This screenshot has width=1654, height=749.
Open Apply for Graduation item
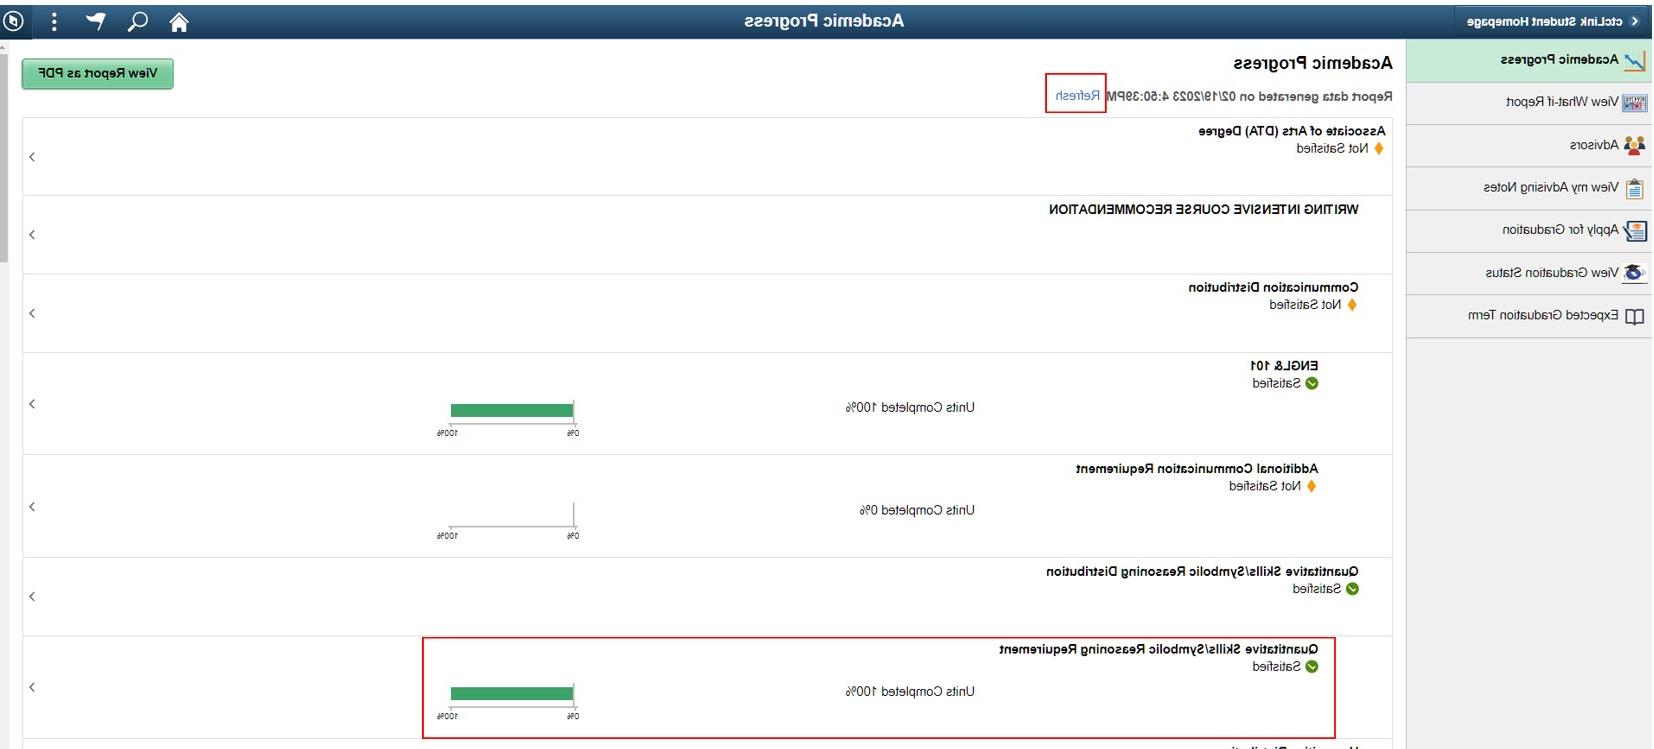pos(1529,231)
